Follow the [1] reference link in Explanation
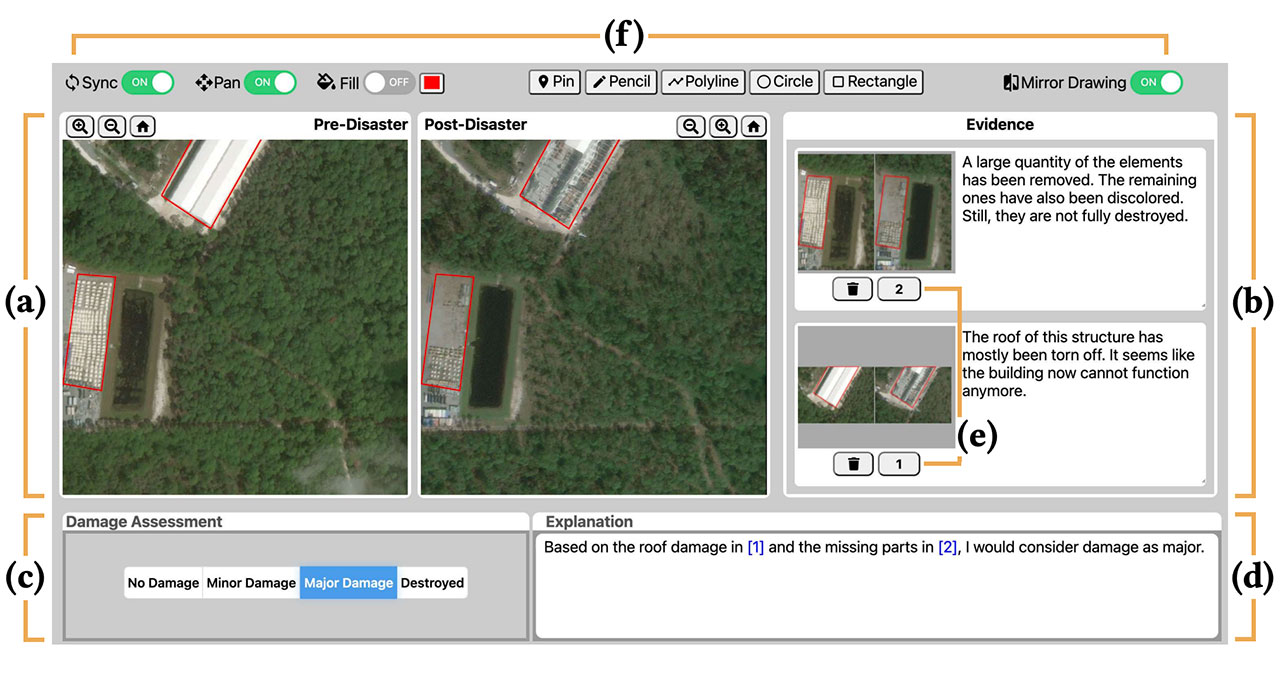The height and width of the screenshot is (680, 1280). (x=756, y=548)
